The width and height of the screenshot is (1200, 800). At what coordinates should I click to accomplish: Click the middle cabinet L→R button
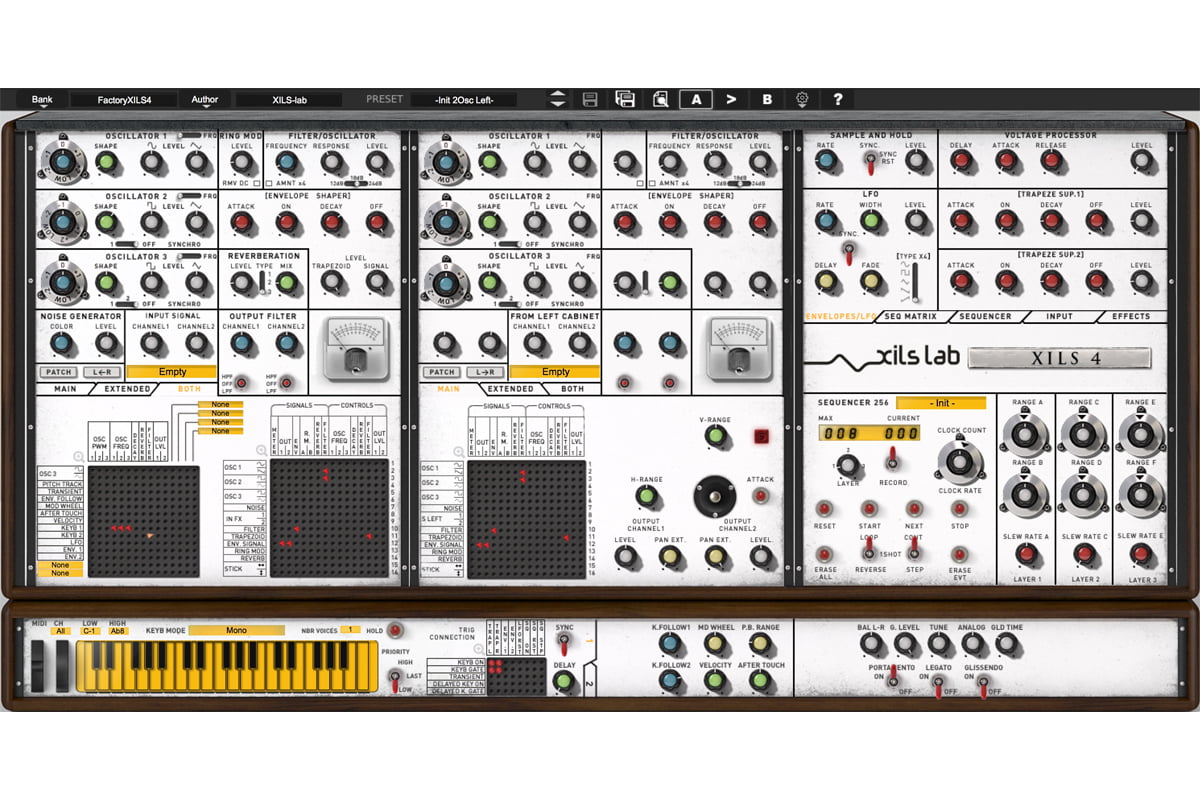[x=484, y=372]
